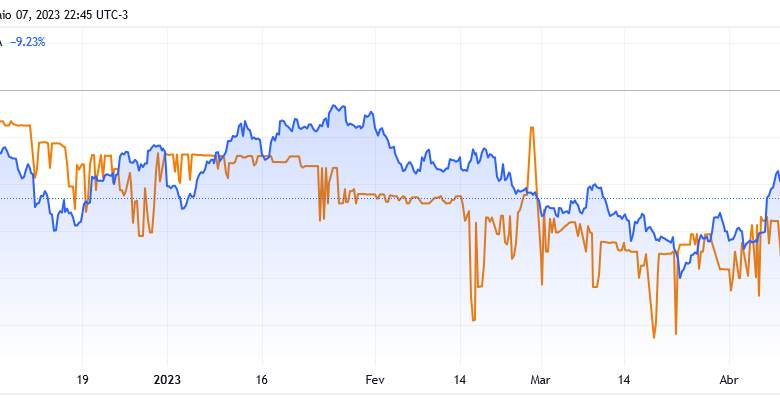Select the 2023 year label on axis
This screenshot has height=404, width=780.
pos(167,380)
